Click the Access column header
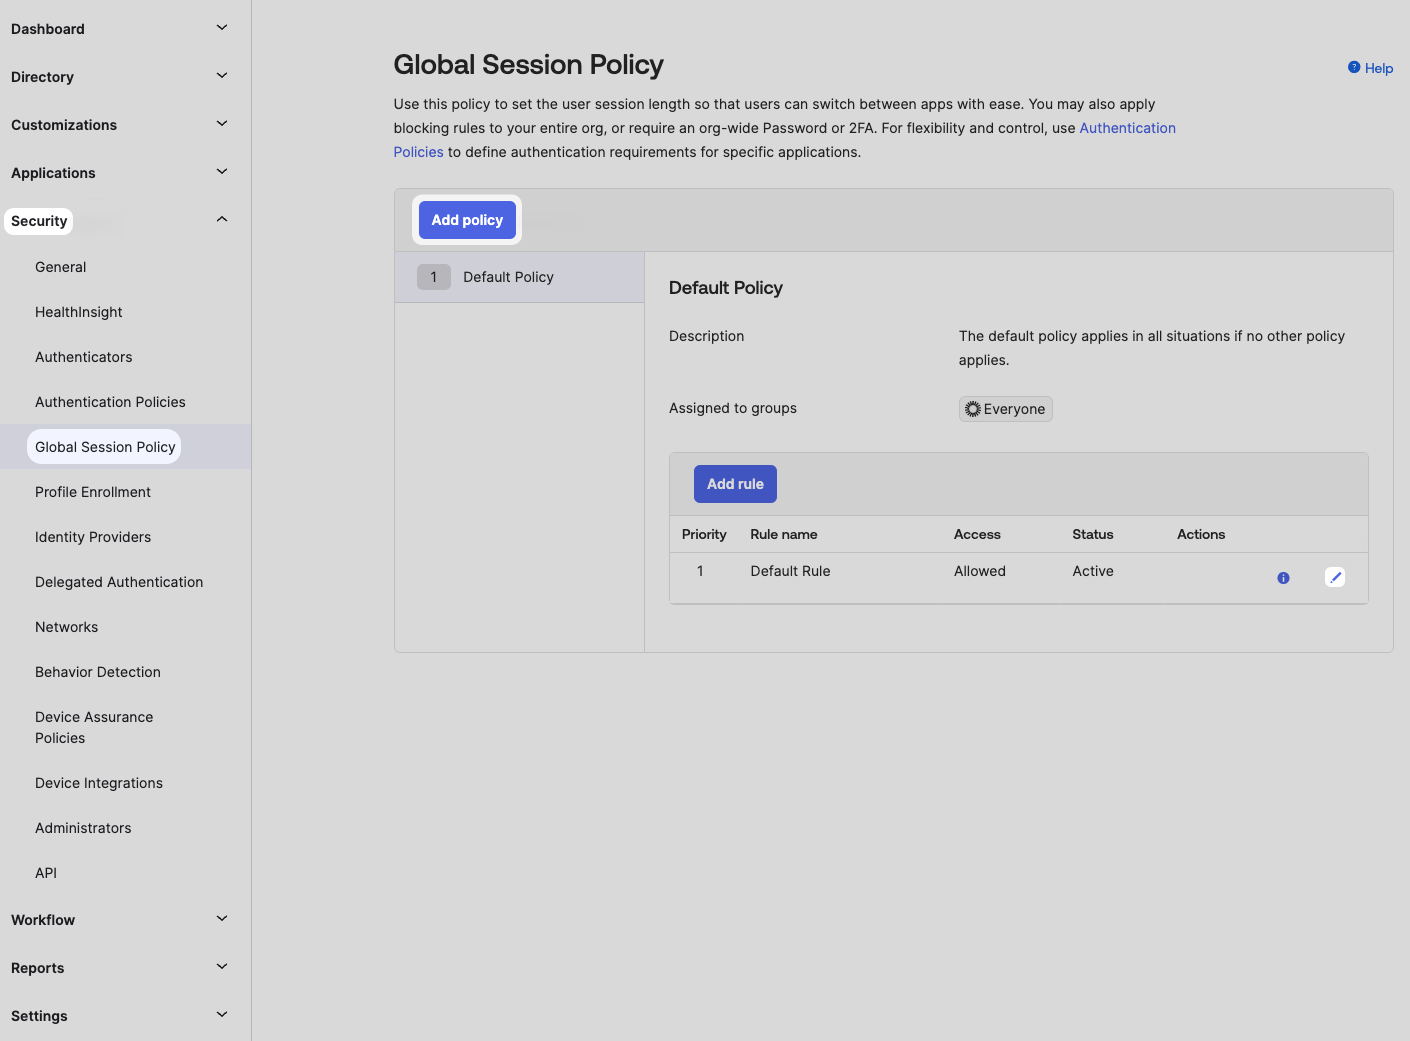 point(977,534)
